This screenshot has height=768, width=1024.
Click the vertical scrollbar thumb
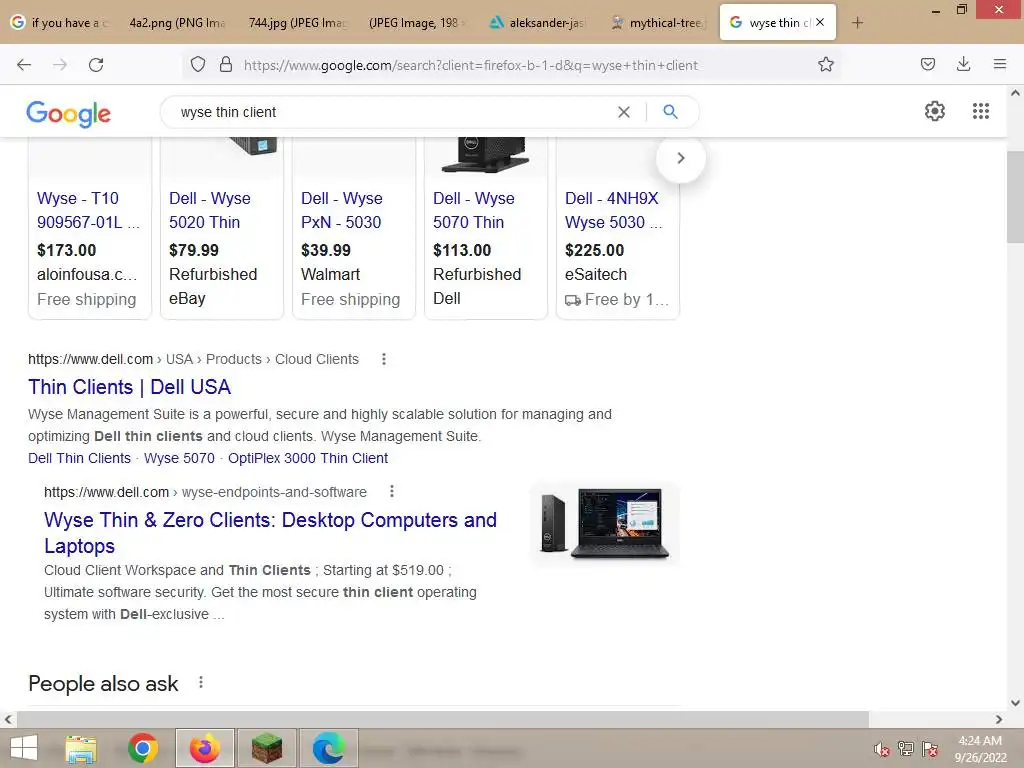click(x=1015, y=197)
